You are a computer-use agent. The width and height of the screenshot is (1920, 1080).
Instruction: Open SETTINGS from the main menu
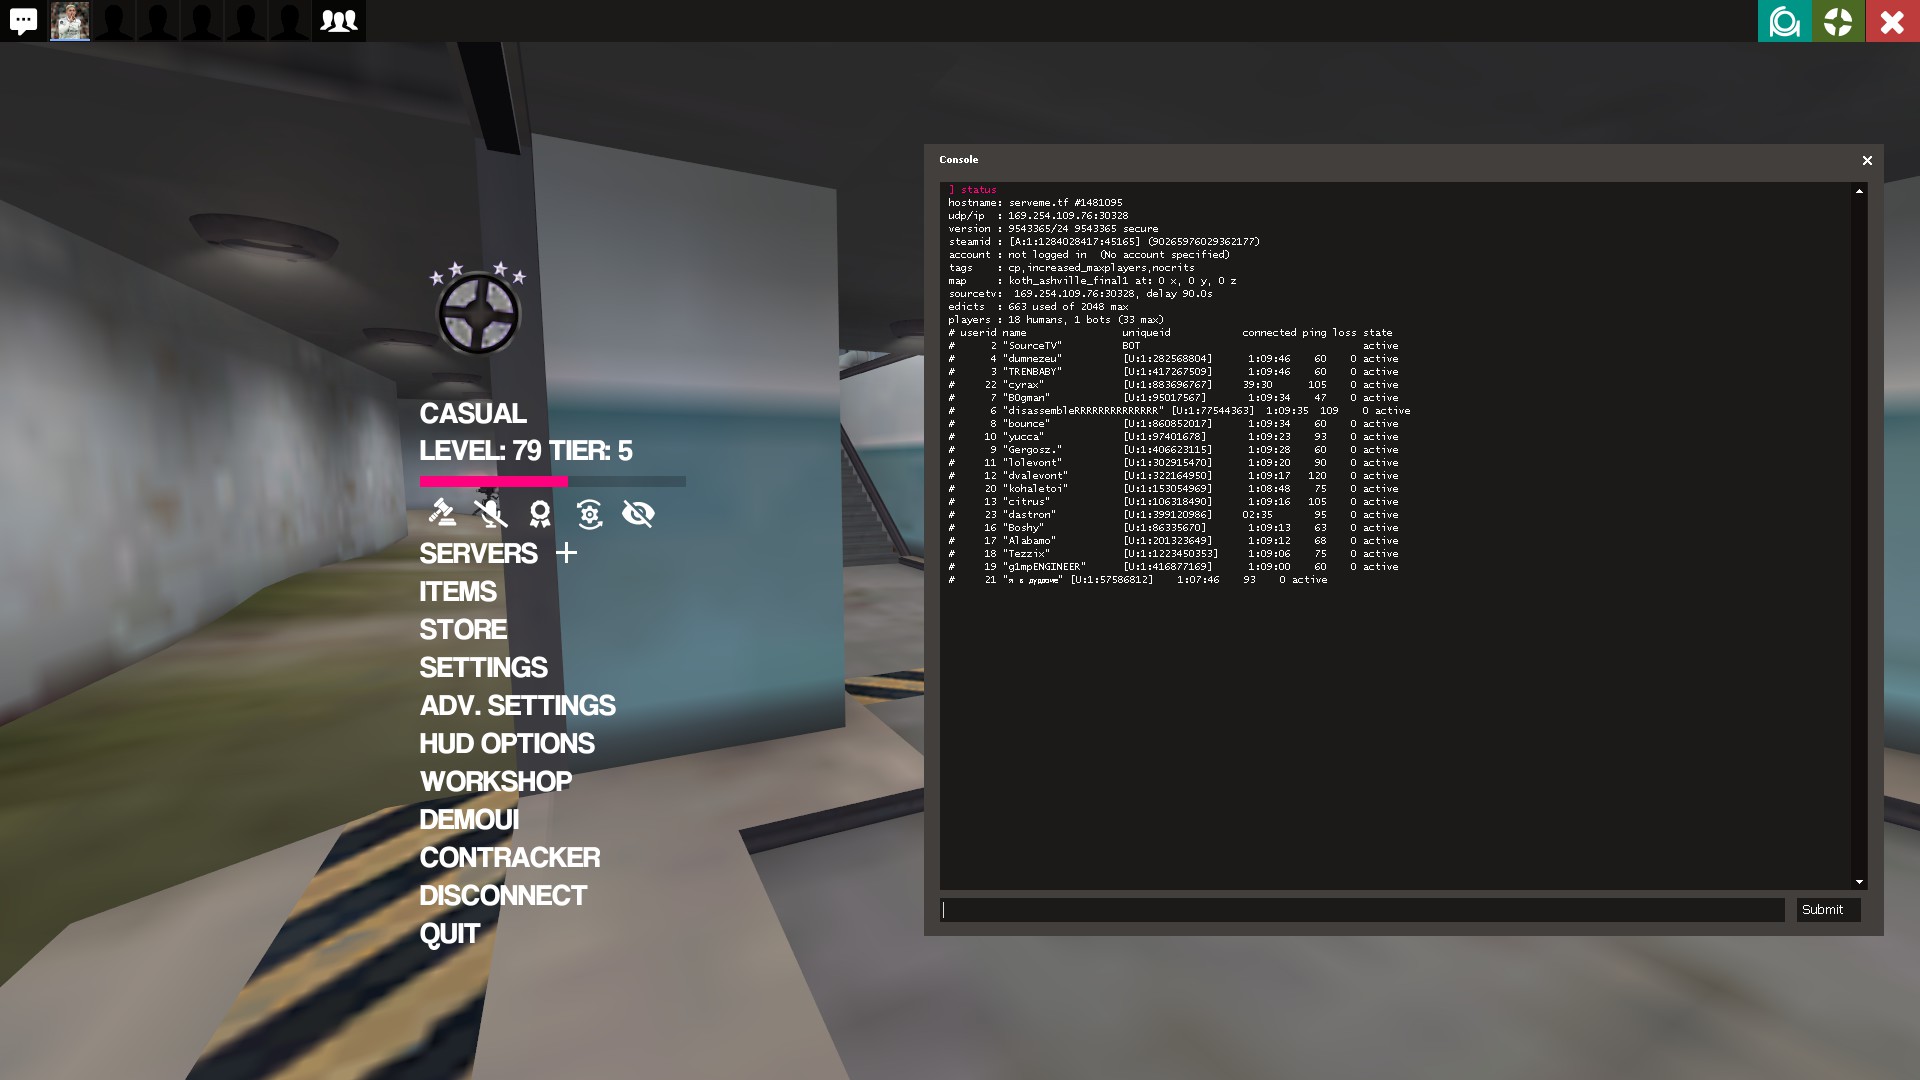pyautogui.click(x=483, y=667)
